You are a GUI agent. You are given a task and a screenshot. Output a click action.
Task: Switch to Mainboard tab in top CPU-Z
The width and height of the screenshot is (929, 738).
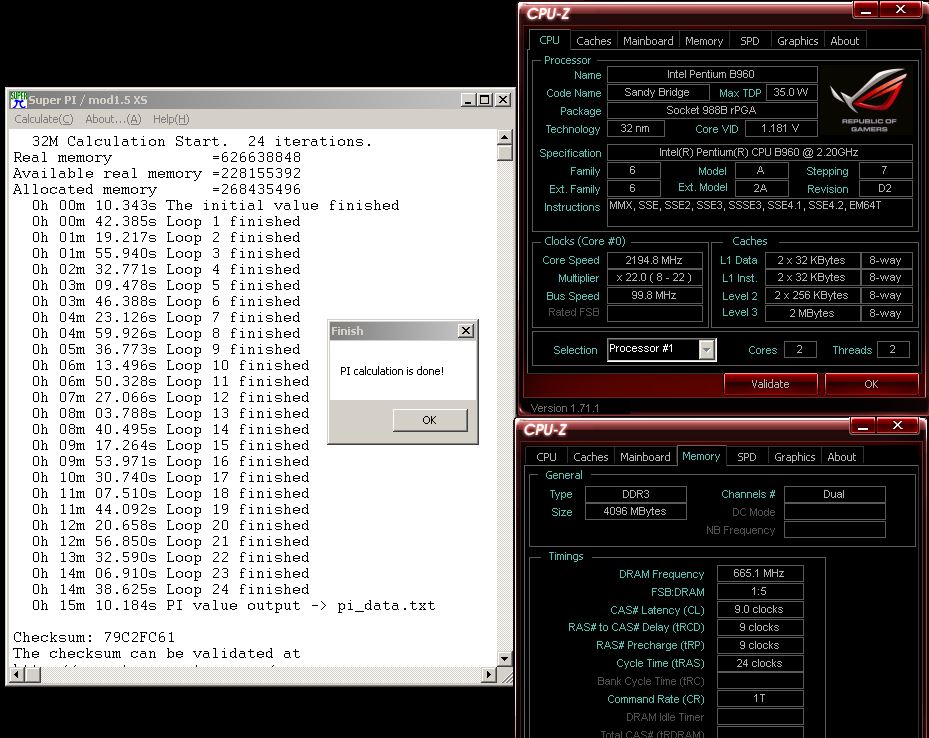point(648,41)
